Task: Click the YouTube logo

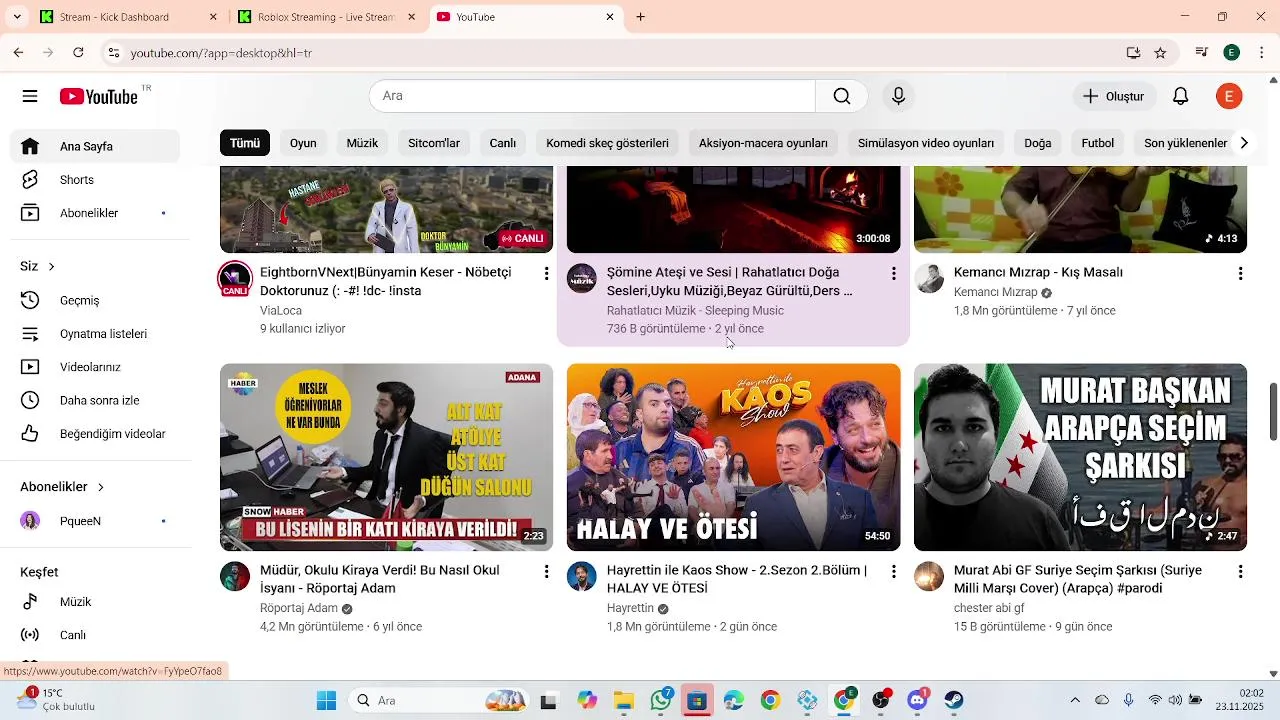Action: pos(98,96)
